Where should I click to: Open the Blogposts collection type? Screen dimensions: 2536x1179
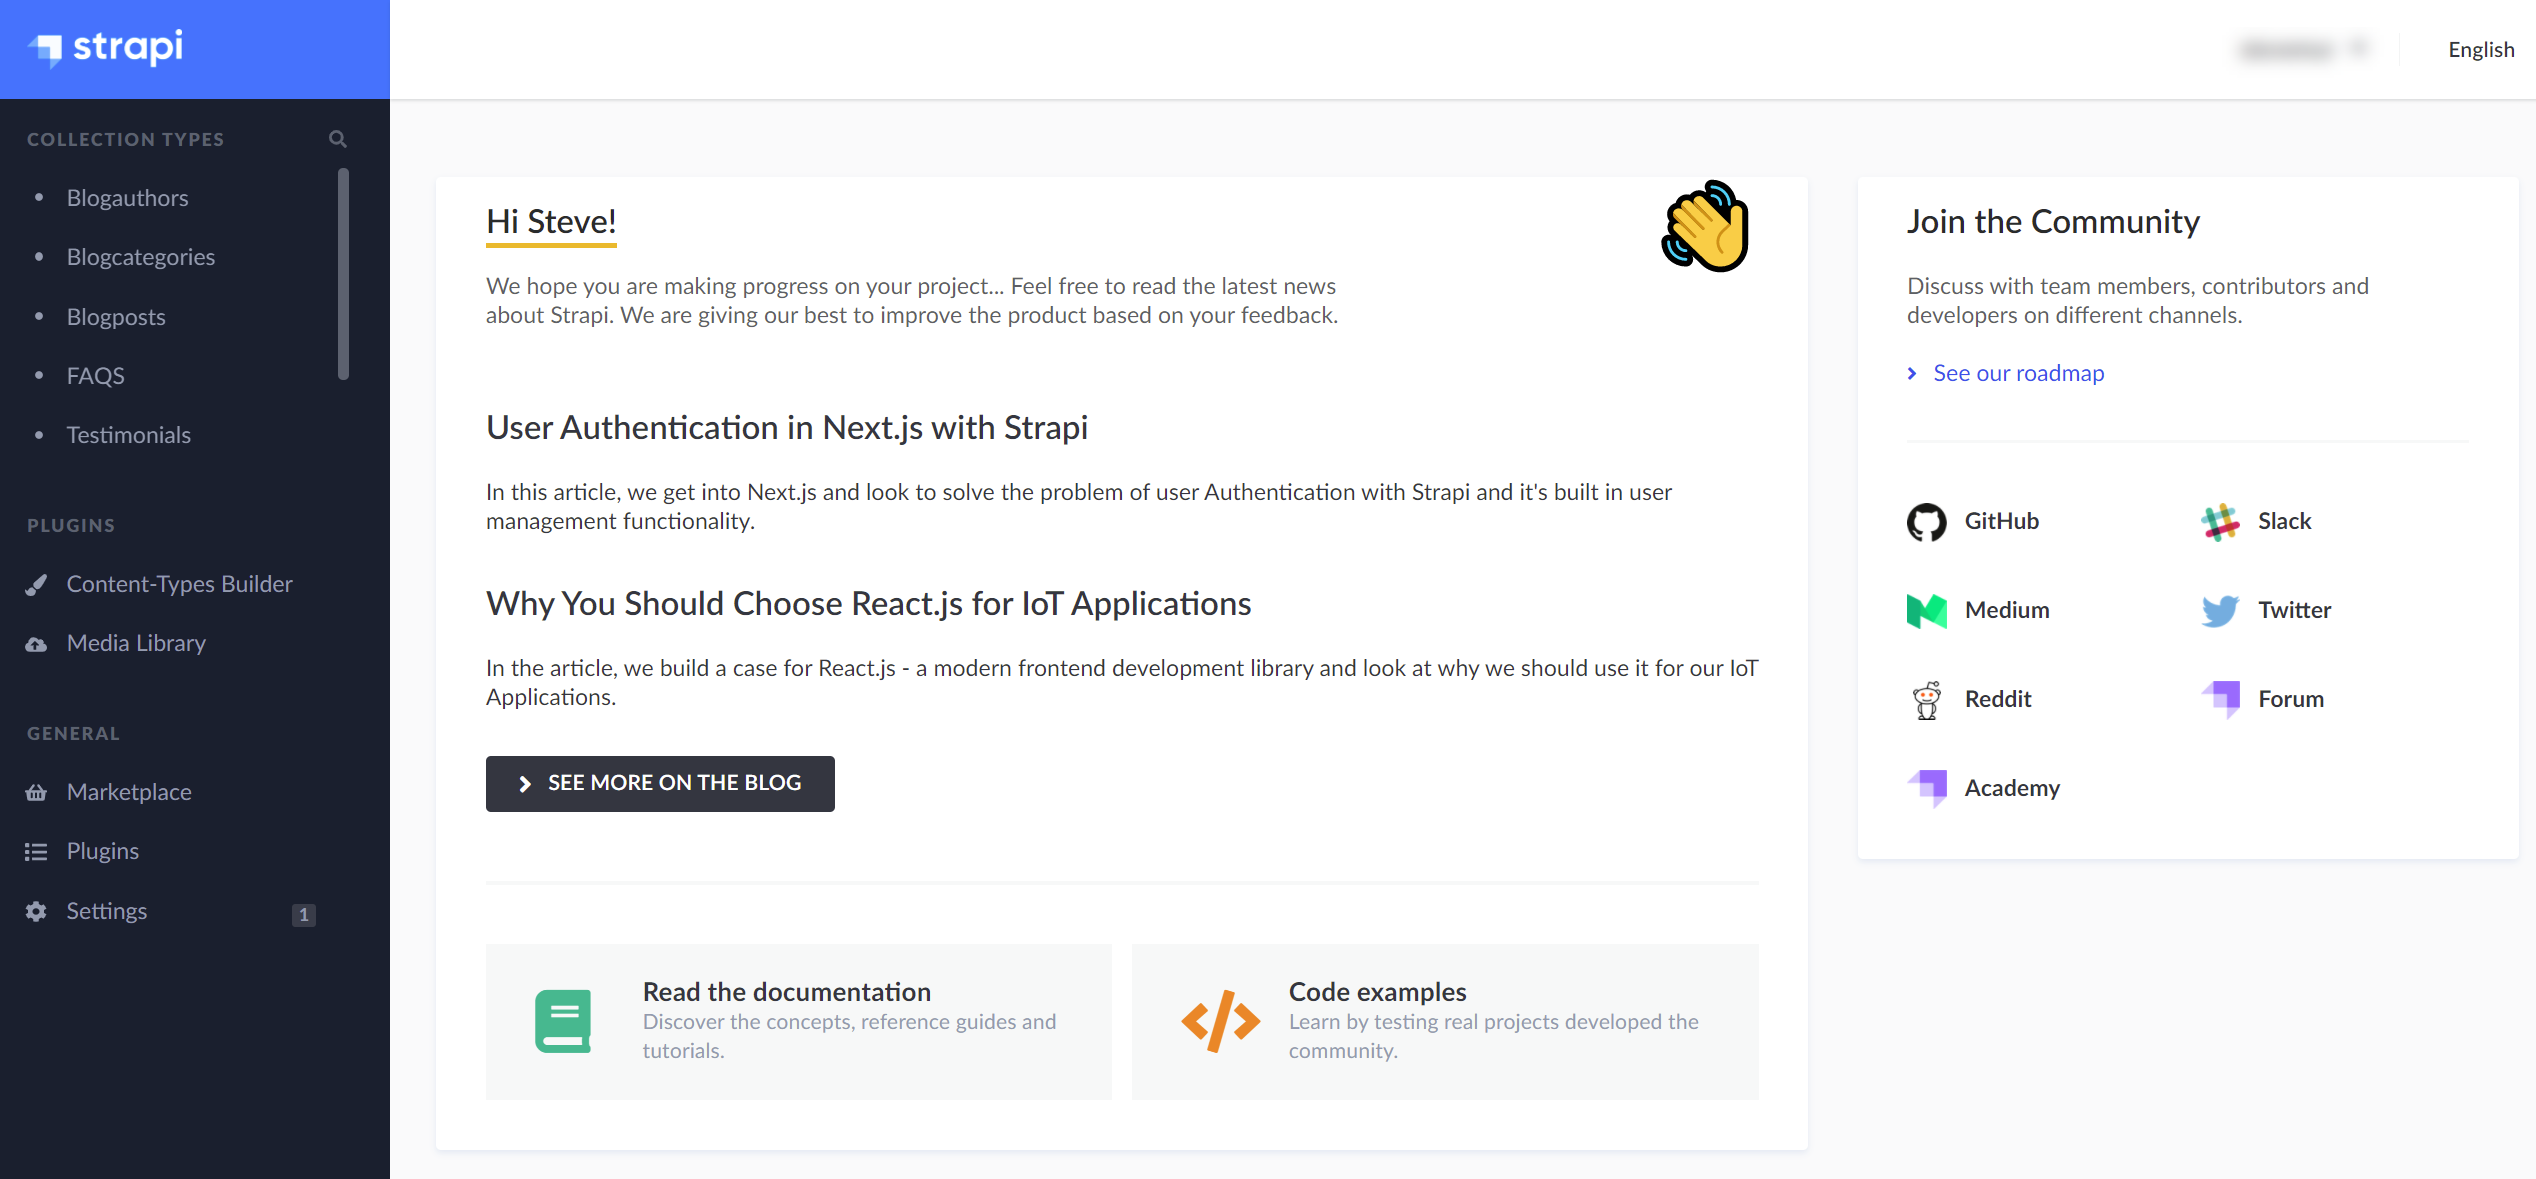tap(116, 317)
